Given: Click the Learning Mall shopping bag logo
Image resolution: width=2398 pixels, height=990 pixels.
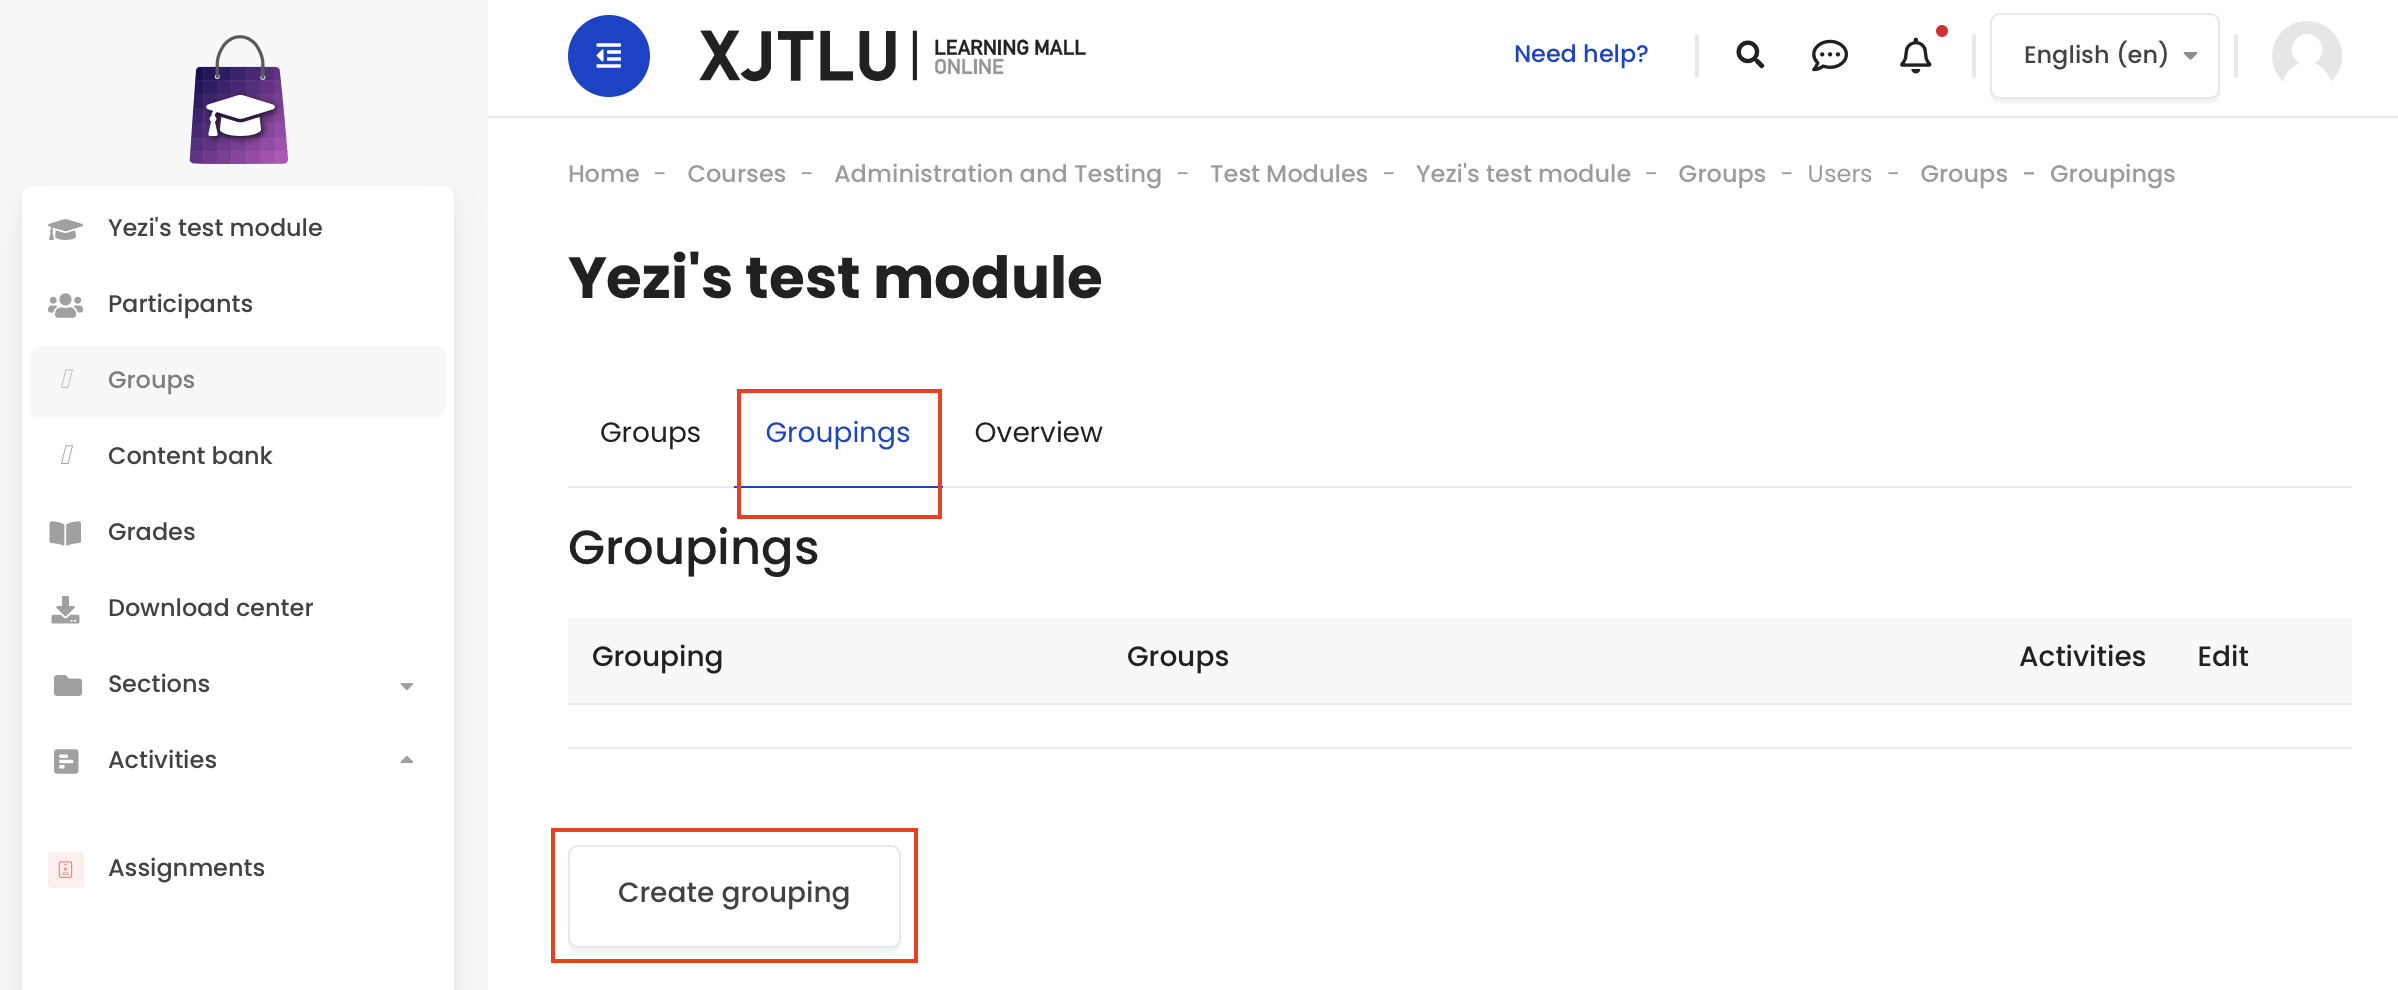Looking at the screenshot, I should pyautogui.click(x=239, y=100).
